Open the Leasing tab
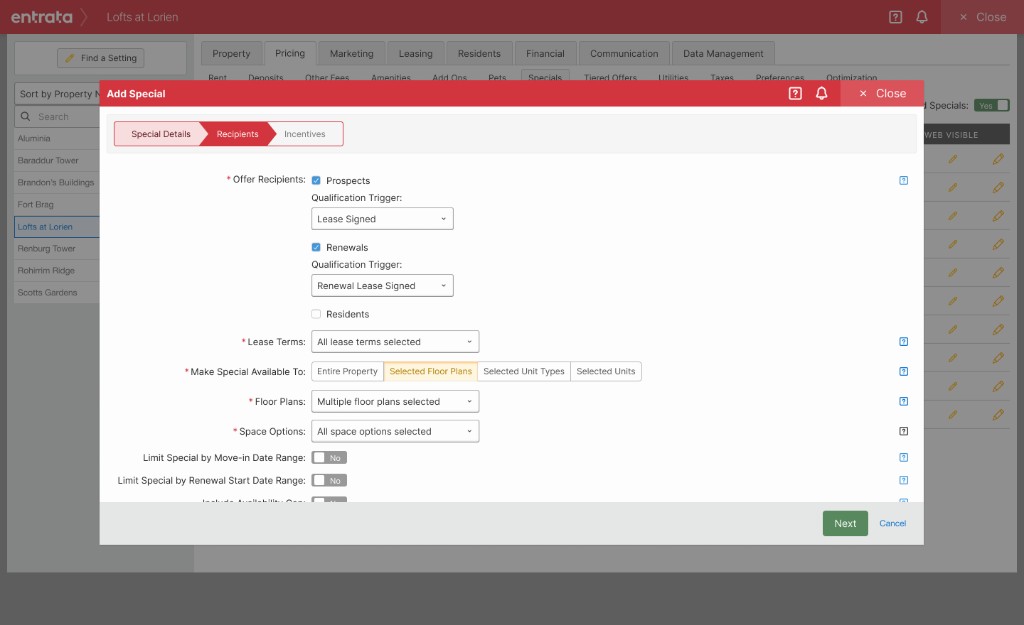The image size is (1024, 625). (415, 54)
